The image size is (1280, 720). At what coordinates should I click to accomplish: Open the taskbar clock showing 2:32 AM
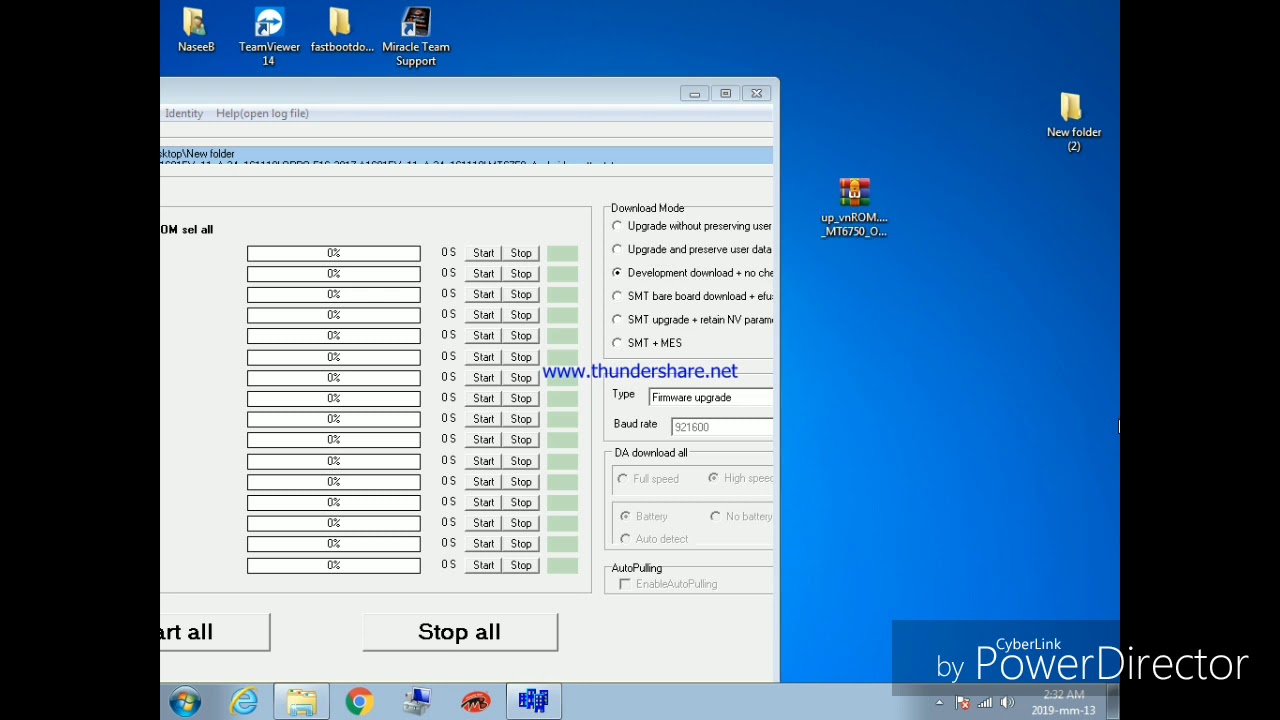click(1063, 702)
